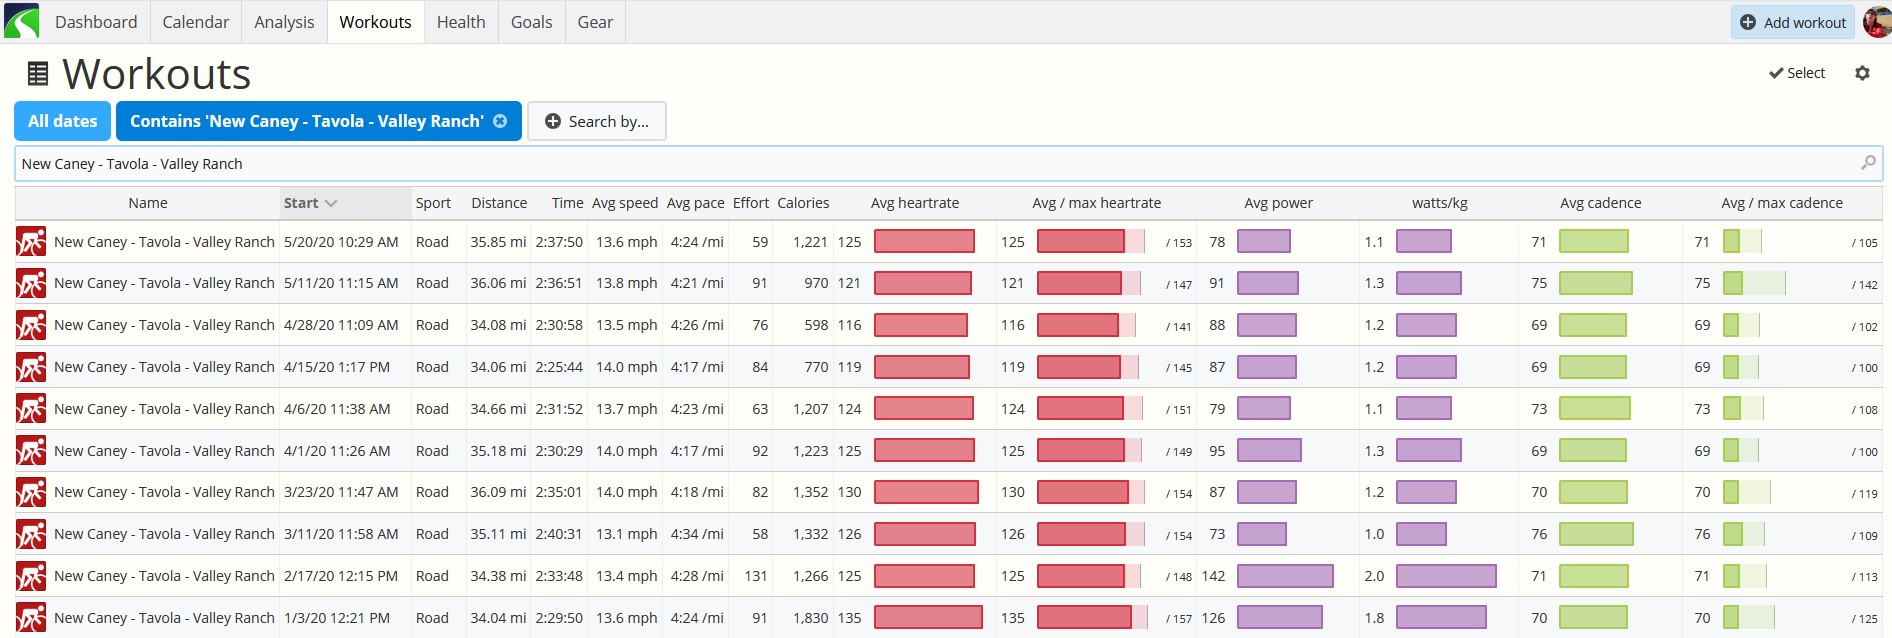This screenshot has height=638, width=1892.
Task: Open the Gear tab
Action: pos(595,22)
